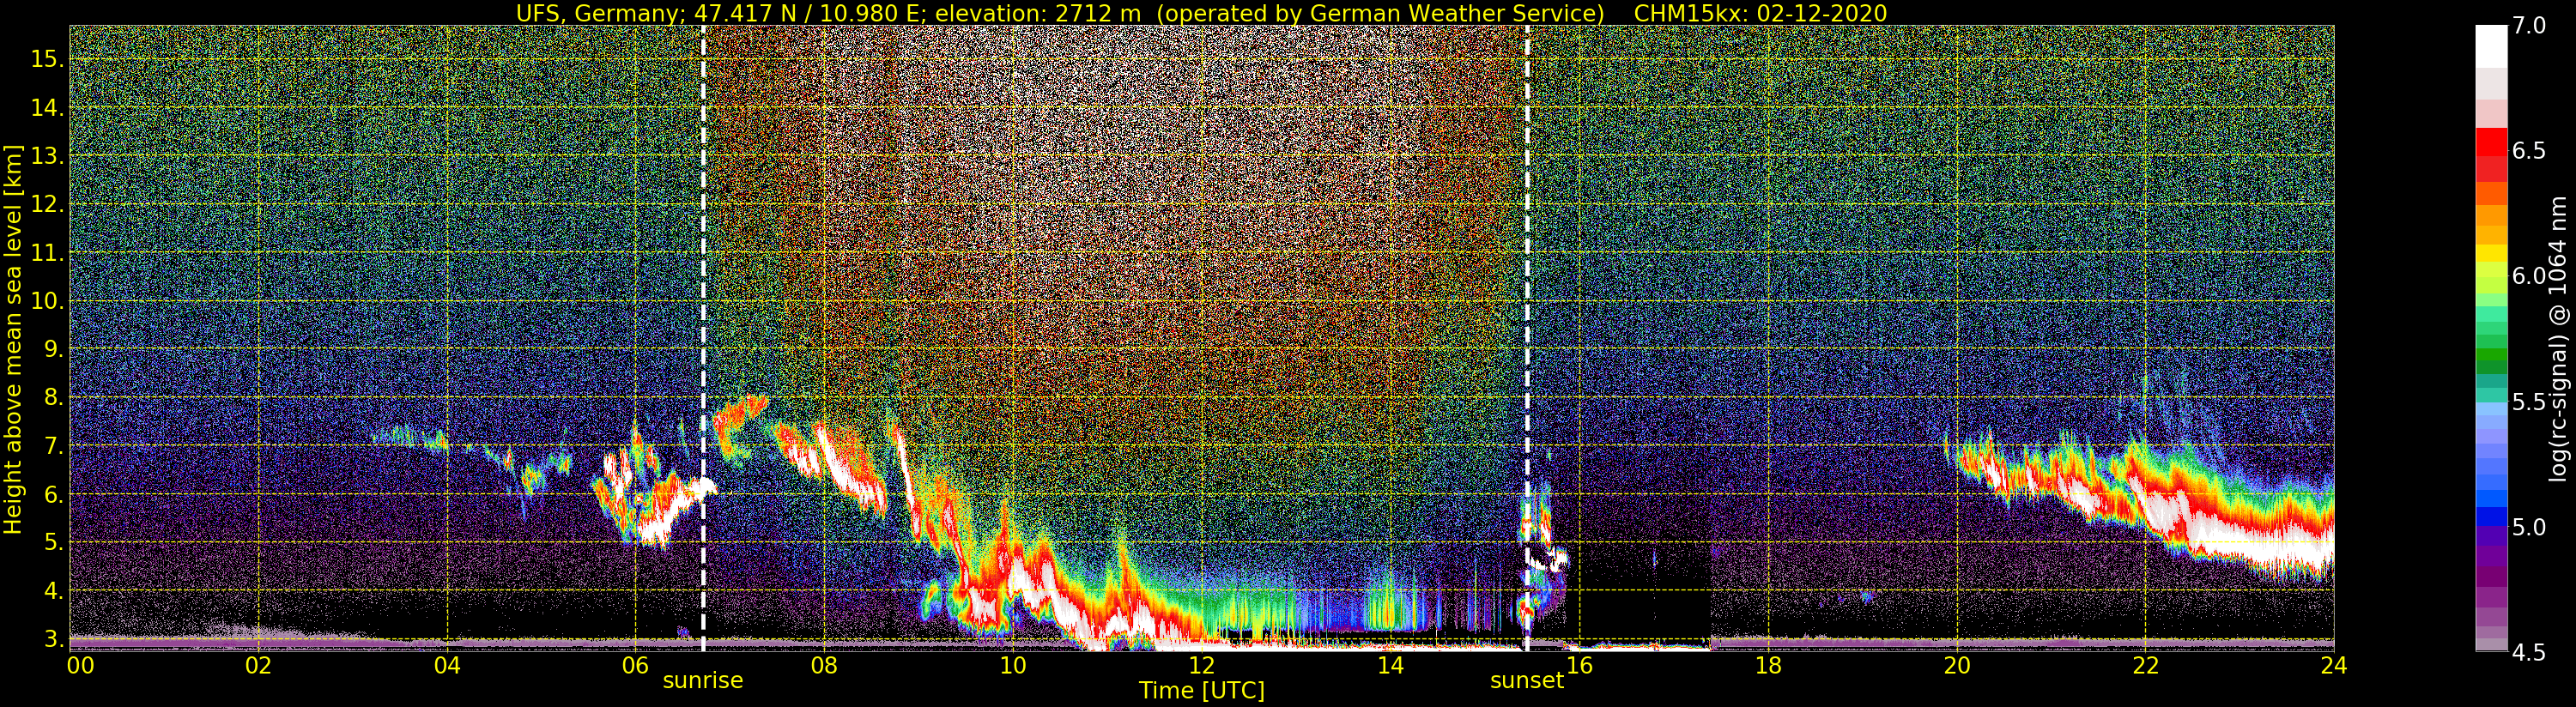The width and height of the screenshot is (2576, 707).
Task: Click the white top of the colorbar
Action: pos(2491,45)
